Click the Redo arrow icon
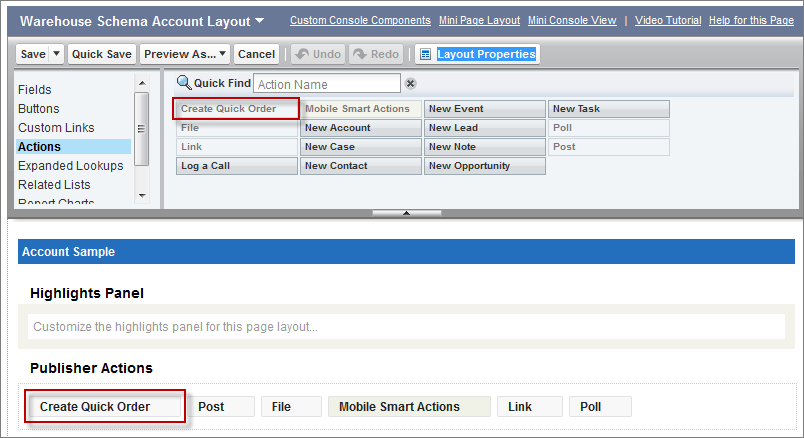 (x=360, y=54)
